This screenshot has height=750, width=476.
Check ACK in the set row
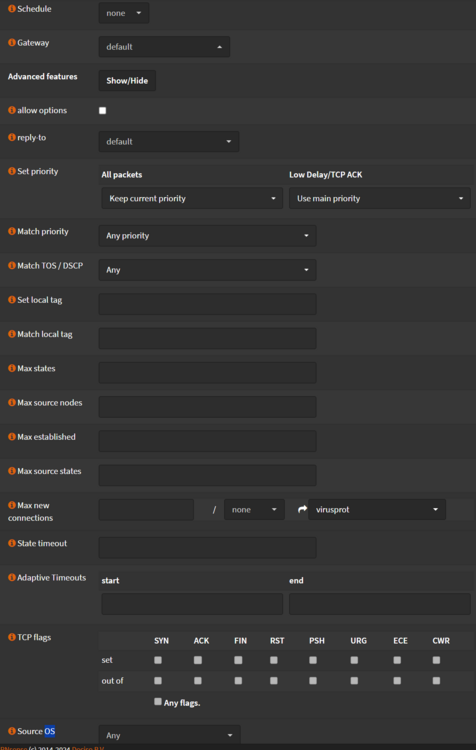pos(198,660)
